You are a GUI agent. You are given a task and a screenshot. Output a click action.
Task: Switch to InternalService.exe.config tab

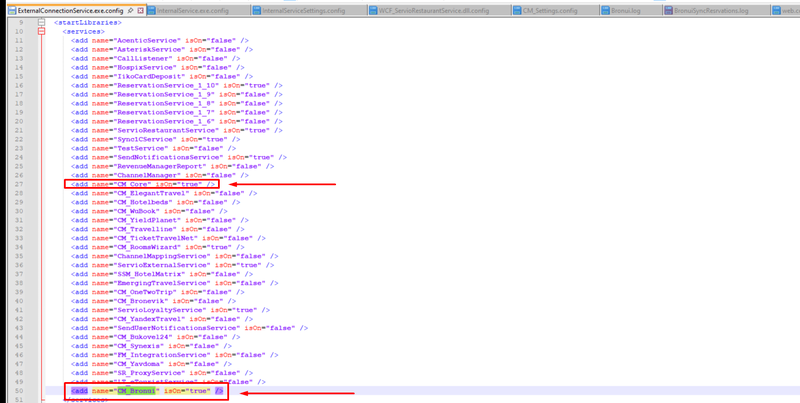[189, 8]
